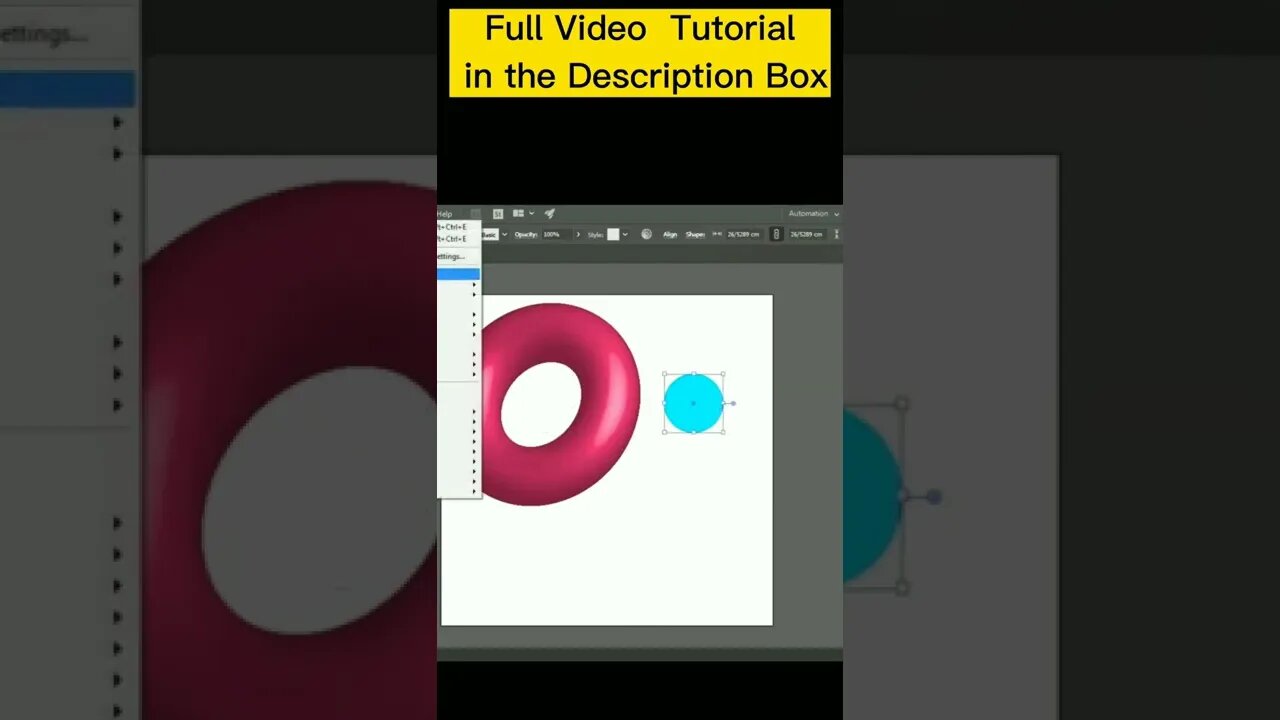Click the Arrange Documents icon
Viewport: 1280px width, 720px height.
[x=518, y=213]
